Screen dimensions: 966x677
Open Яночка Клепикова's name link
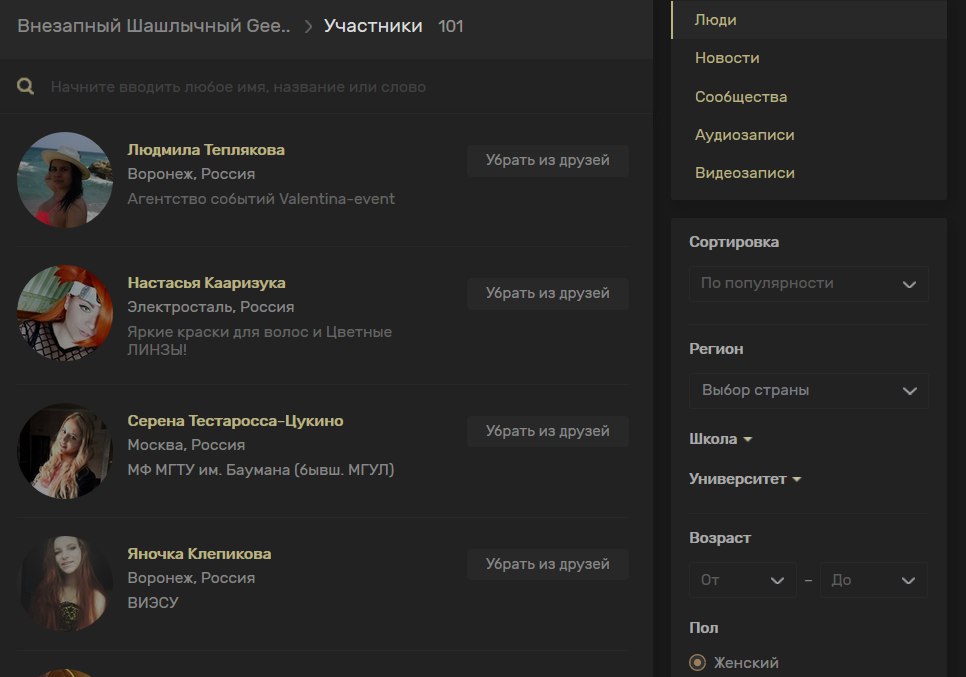click(x=199, y=554)
